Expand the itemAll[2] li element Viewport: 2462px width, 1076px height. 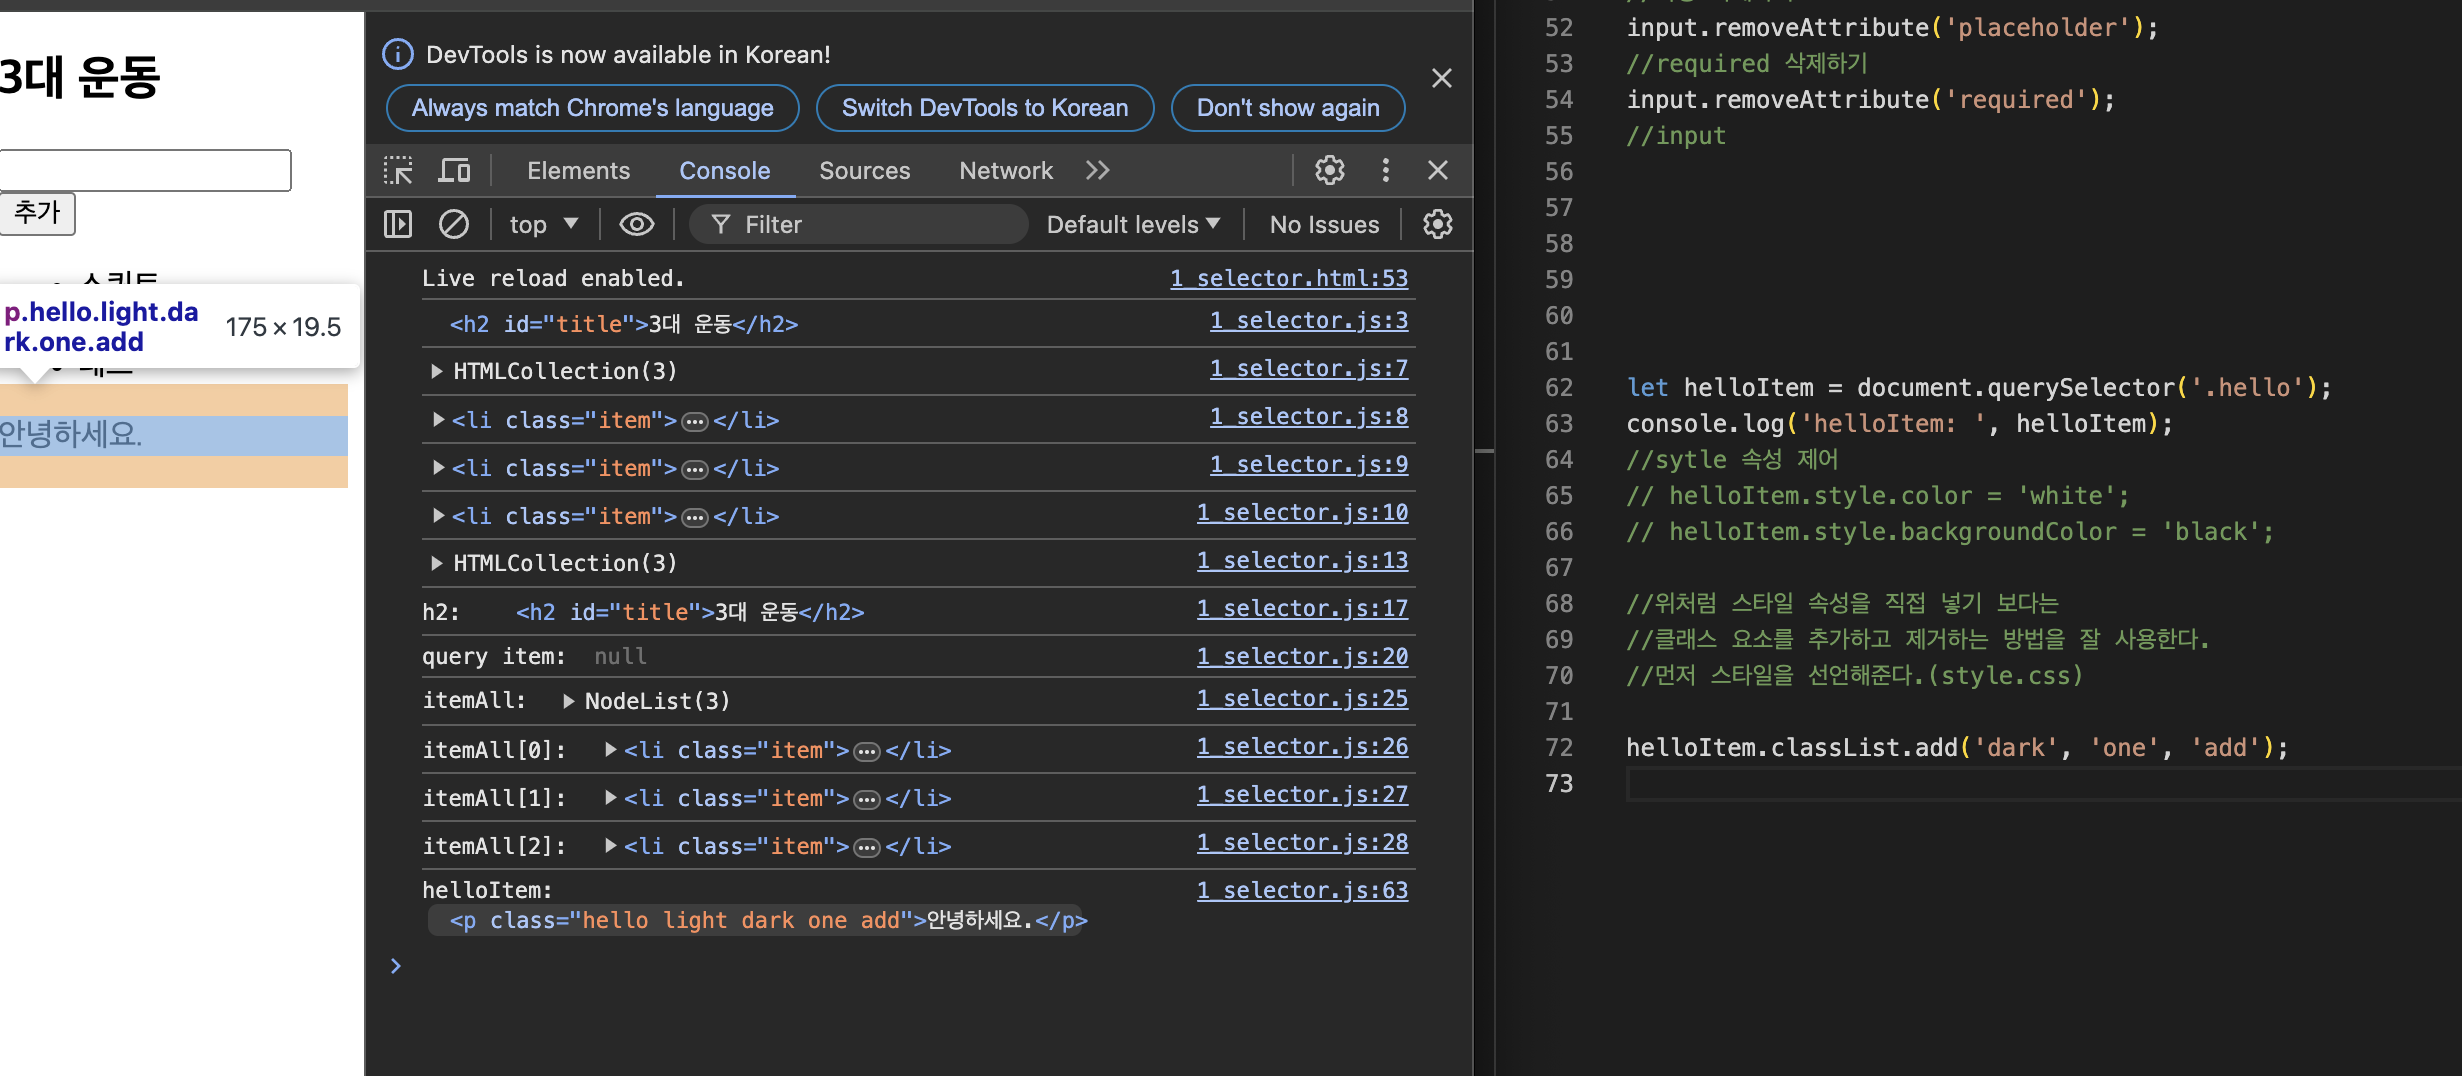pyautogui.click(x=610, y=845)
